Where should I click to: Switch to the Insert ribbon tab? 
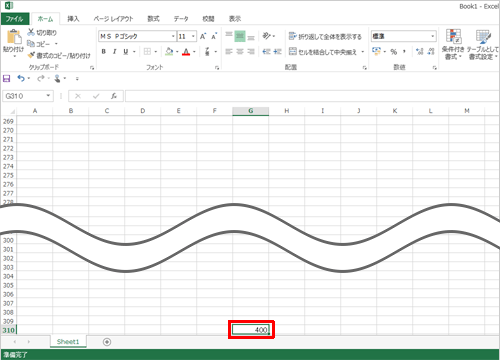[x=73, y=19]
